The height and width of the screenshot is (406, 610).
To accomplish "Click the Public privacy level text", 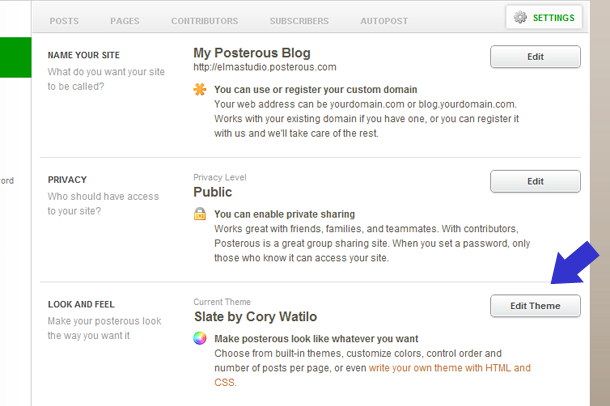I will pos(213,192).
